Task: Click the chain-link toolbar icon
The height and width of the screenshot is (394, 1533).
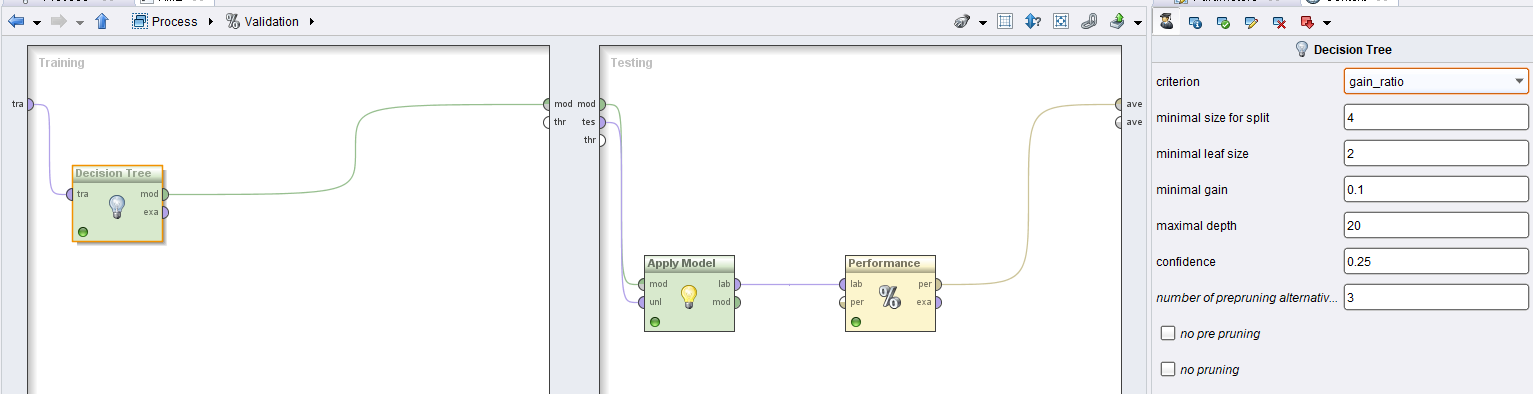Action: point(1090,21)
